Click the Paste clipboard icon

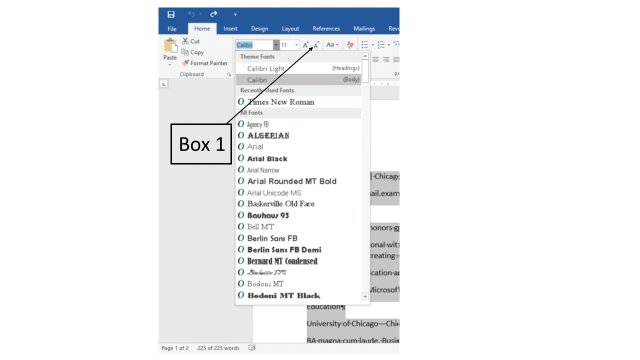[x=170, y=46]
